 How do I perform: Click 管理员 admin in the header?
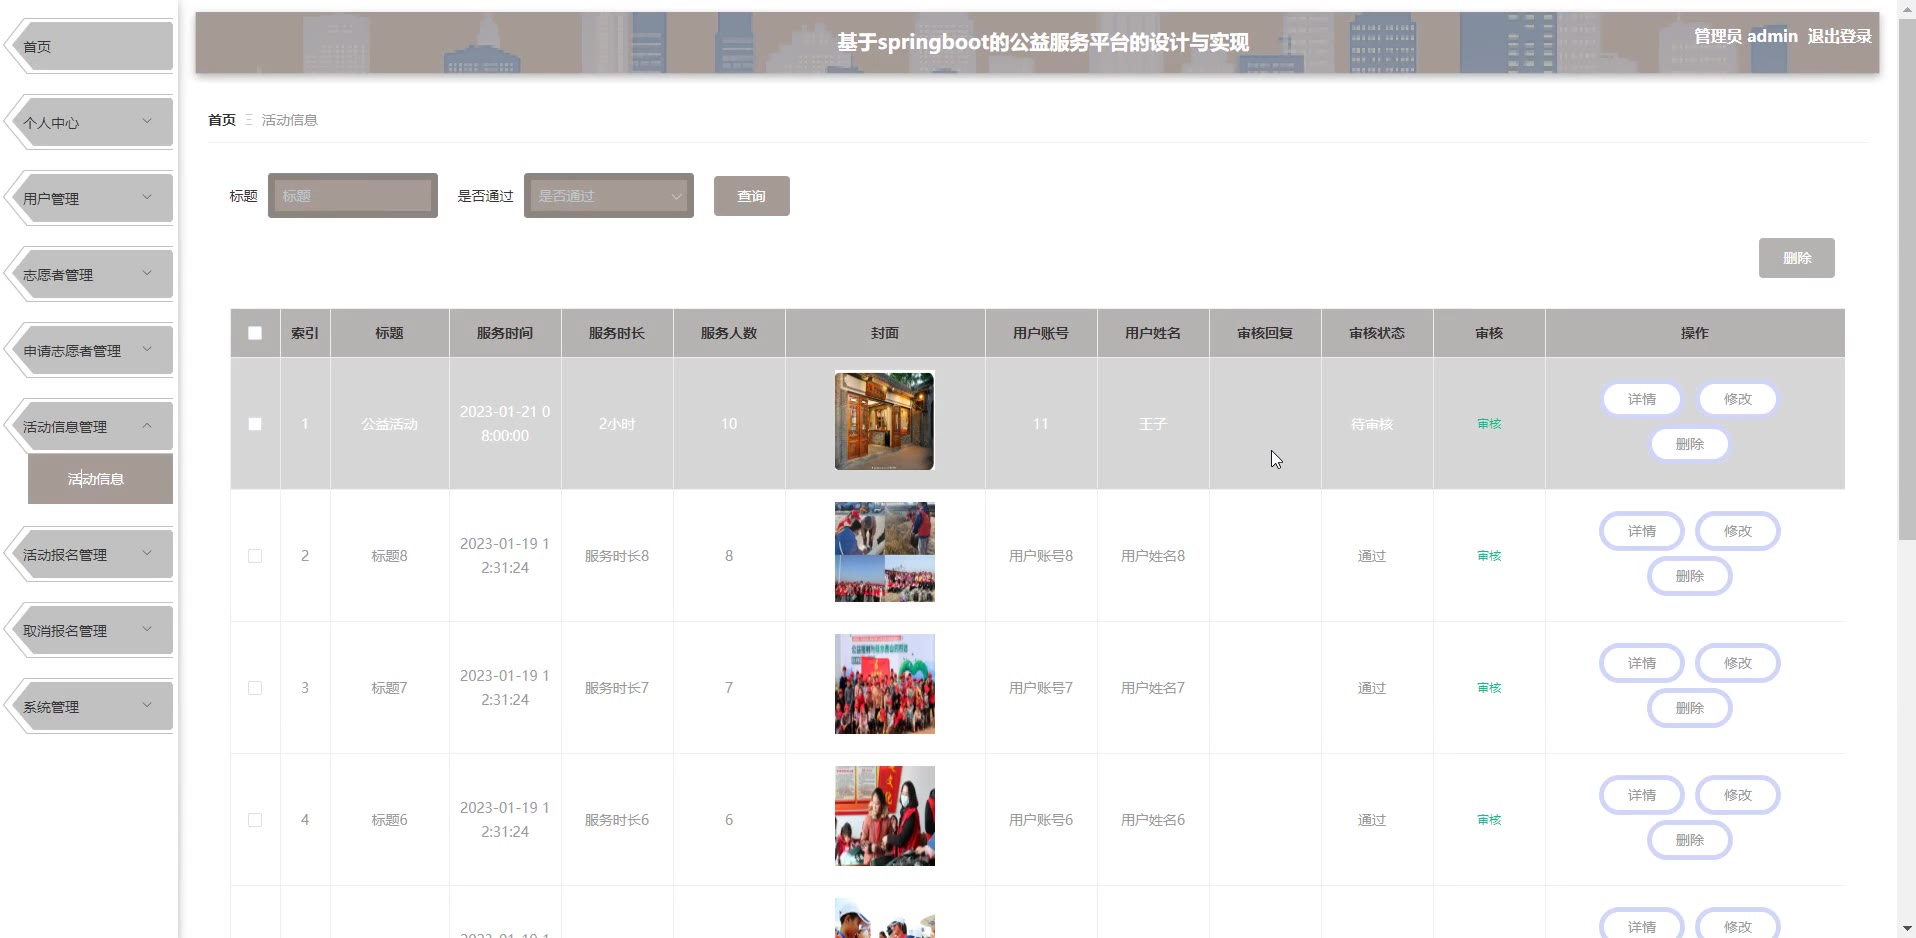pyautogui.click(x=1745, y=36)
